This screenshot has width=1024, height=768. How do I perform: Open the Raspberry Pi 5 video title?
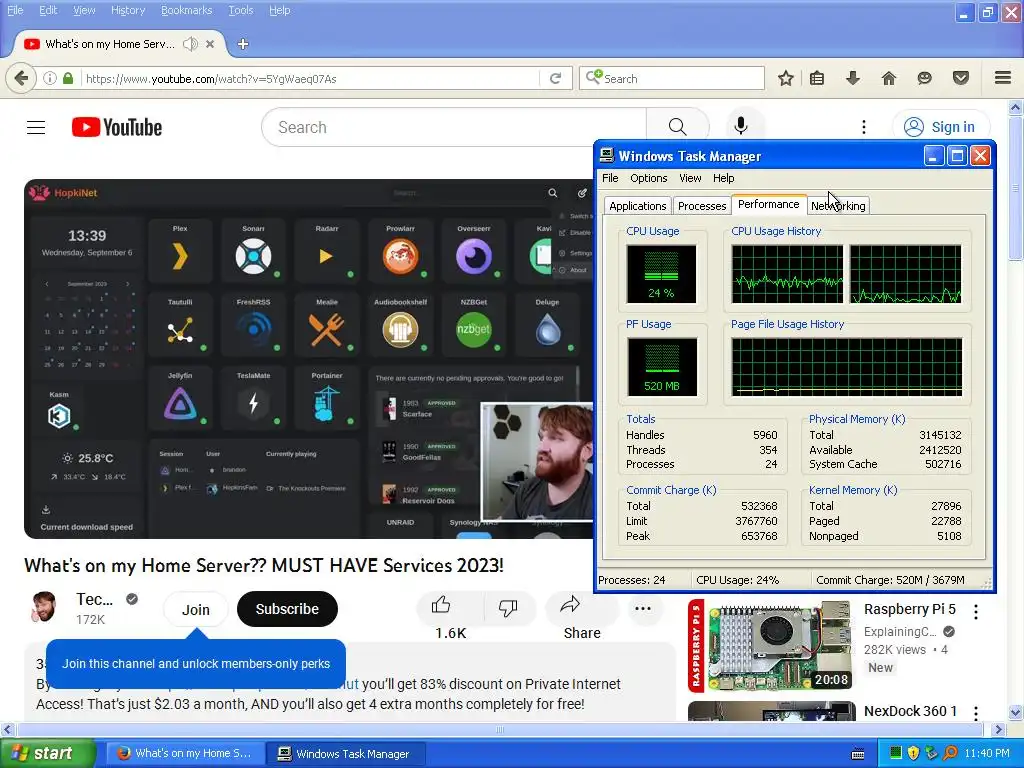(909, 609)
